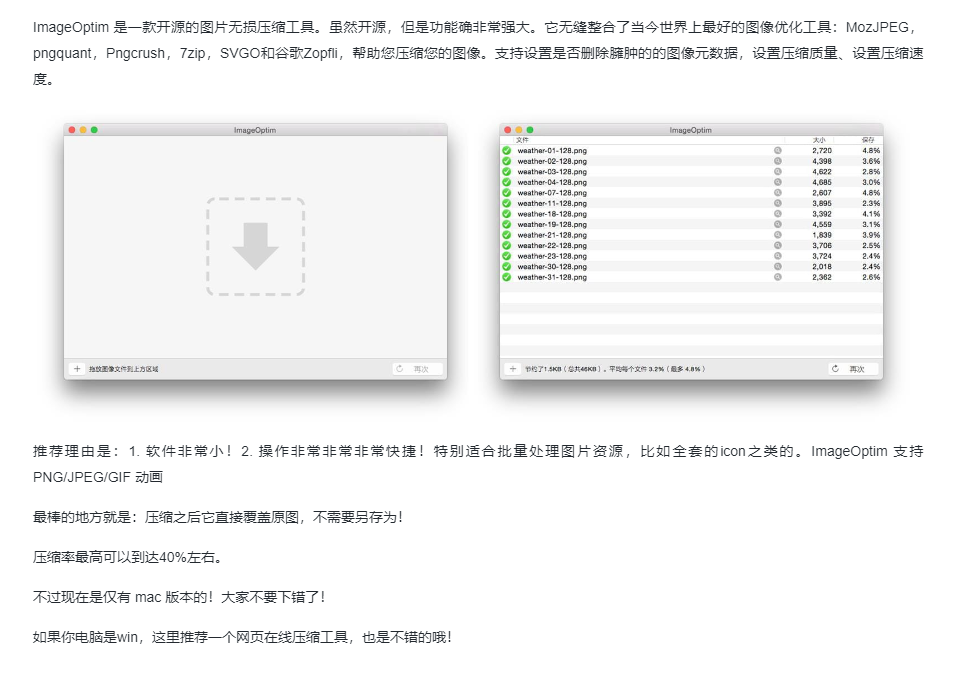Click the green check icon for weather-22-128.png

(507, 245)
